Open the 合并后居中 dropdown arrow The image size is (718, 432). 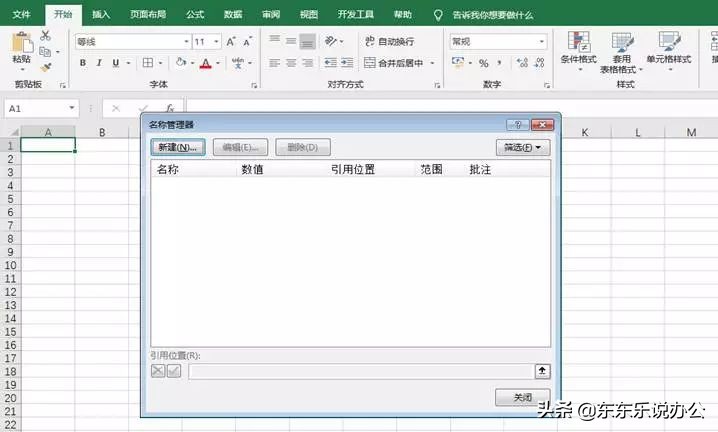(432, 63)
